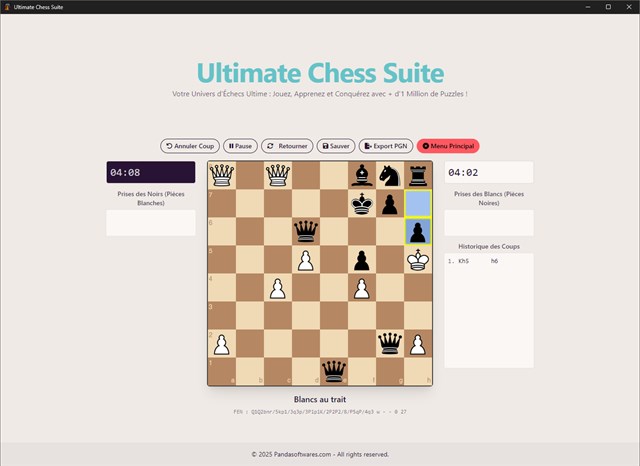640x466 pixels.
Task: Maximize the Ultimate Chess Suite window
Action: [x=608, y=7]
